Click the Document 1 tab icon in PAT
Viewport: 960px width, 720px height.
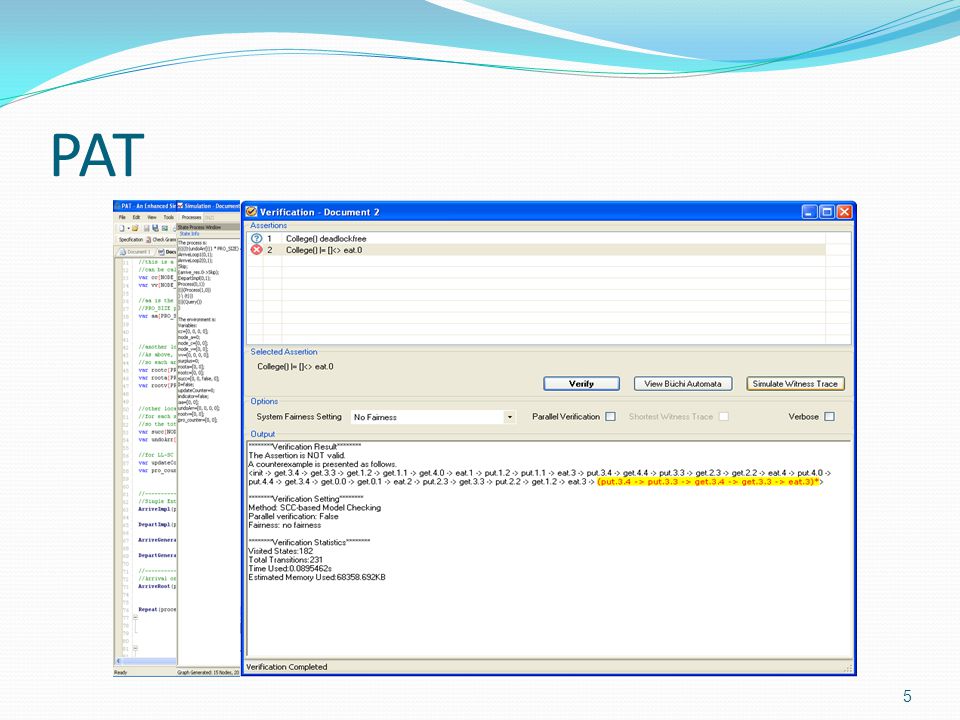[122, 252]
